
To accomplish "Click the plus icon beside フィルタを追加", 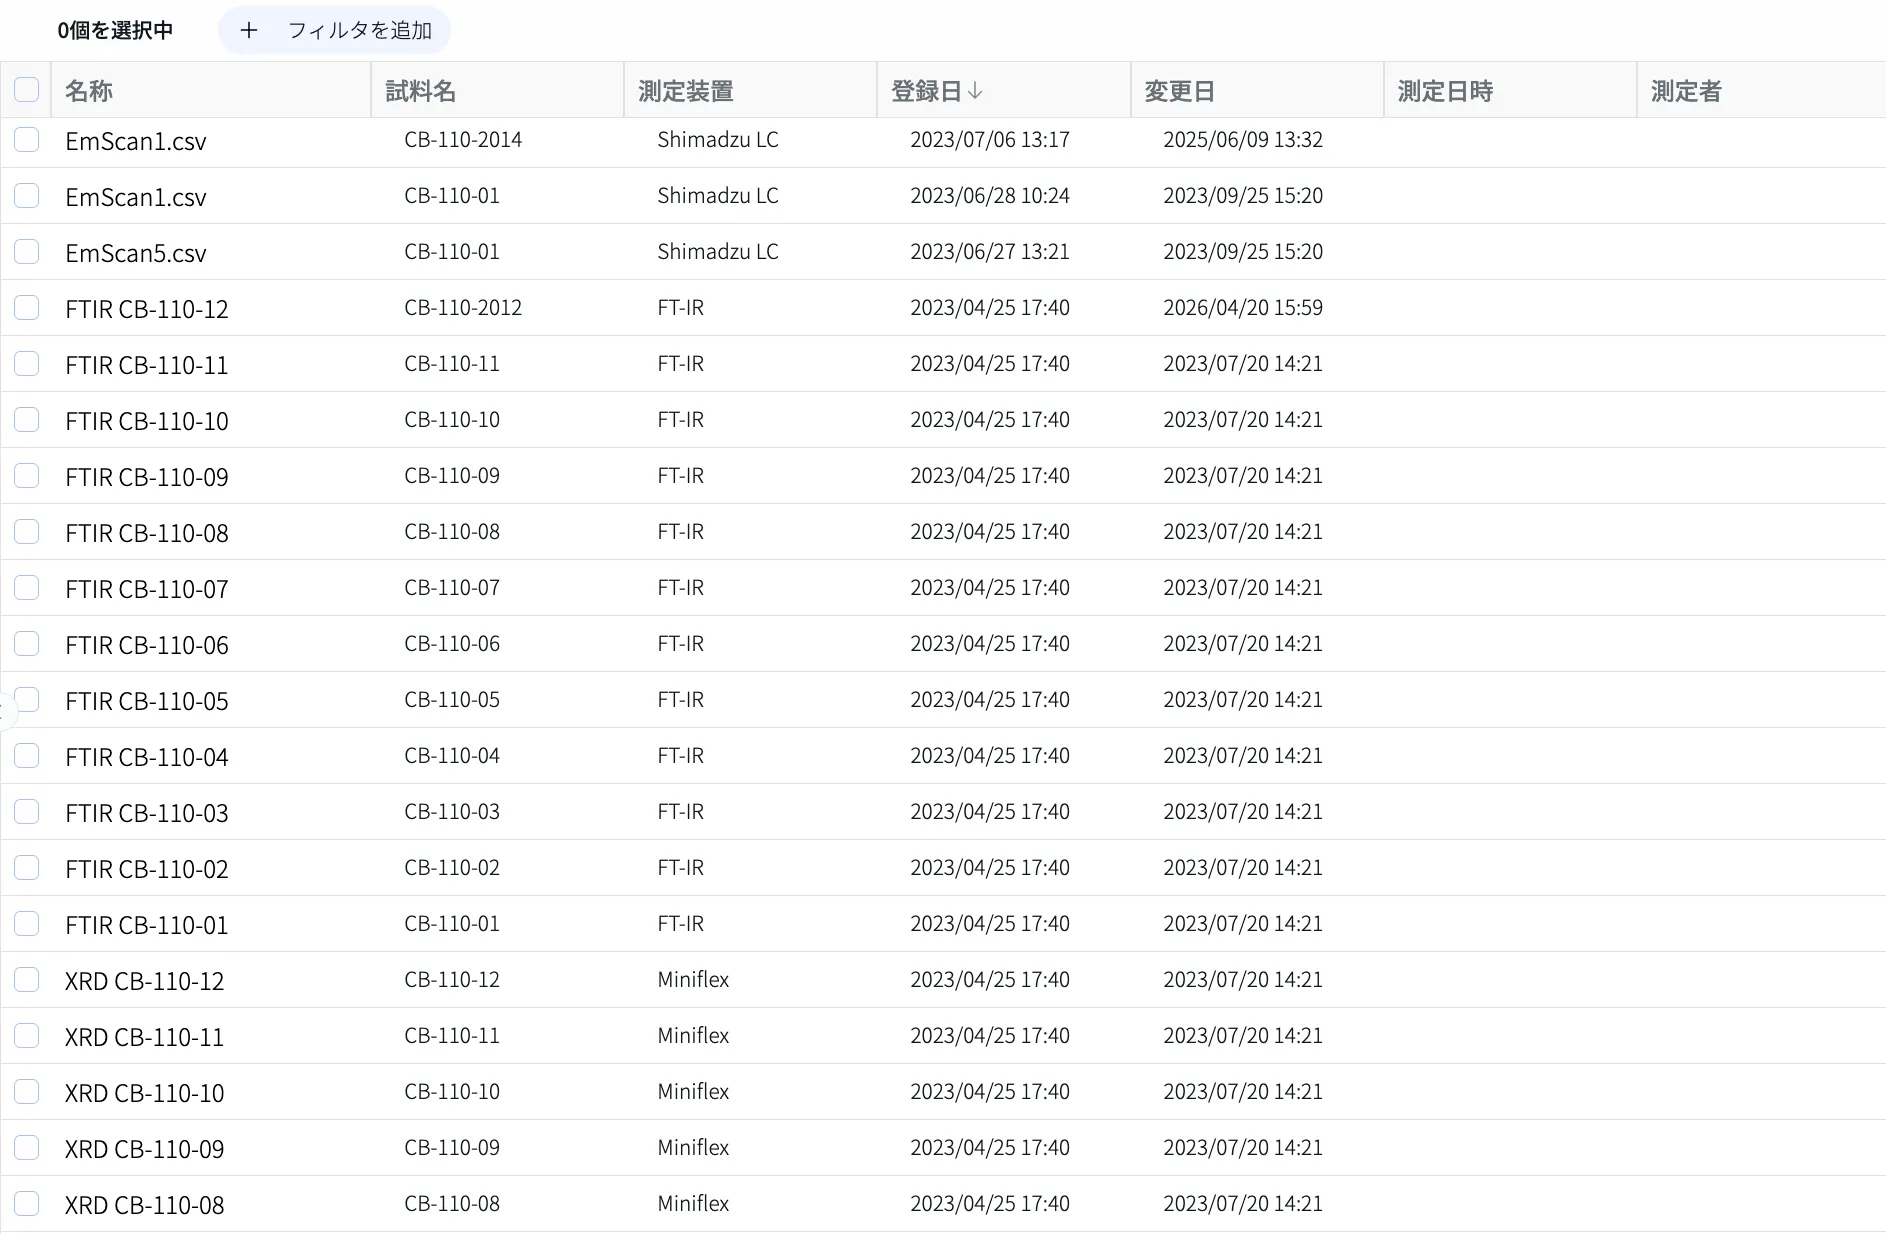I will click(249, 31).
